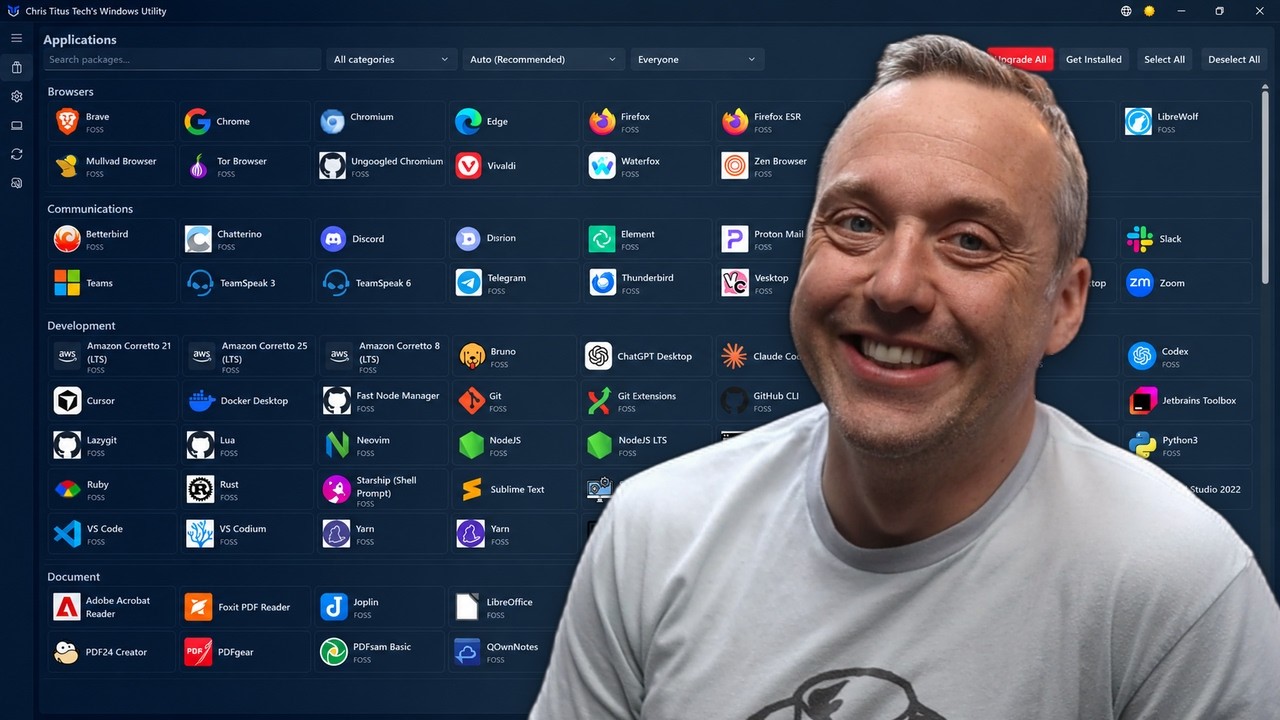The height and width of the screenshot is (720, 1280).
Task: Focus the Search packages field
Action: [182, 59]
